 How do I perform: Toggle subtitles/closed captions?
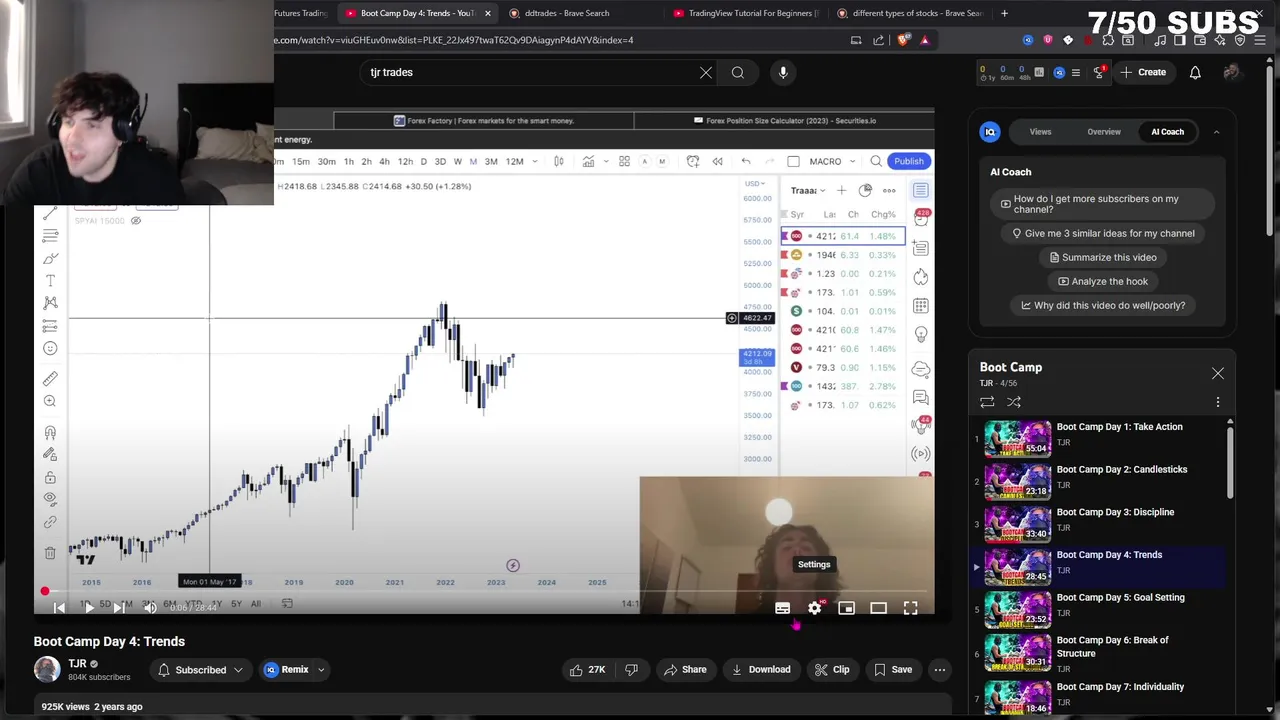tap(782, 608)
